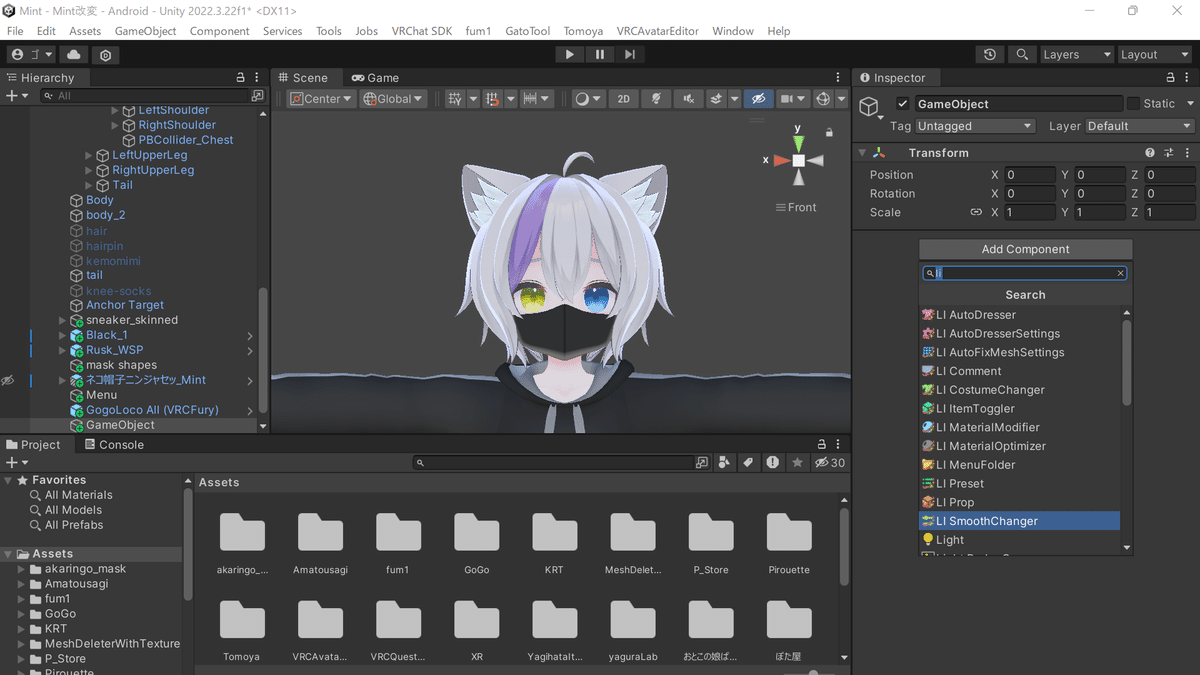
Task: Toggle the GameObject active checkbox
Action: coord(903,104)
